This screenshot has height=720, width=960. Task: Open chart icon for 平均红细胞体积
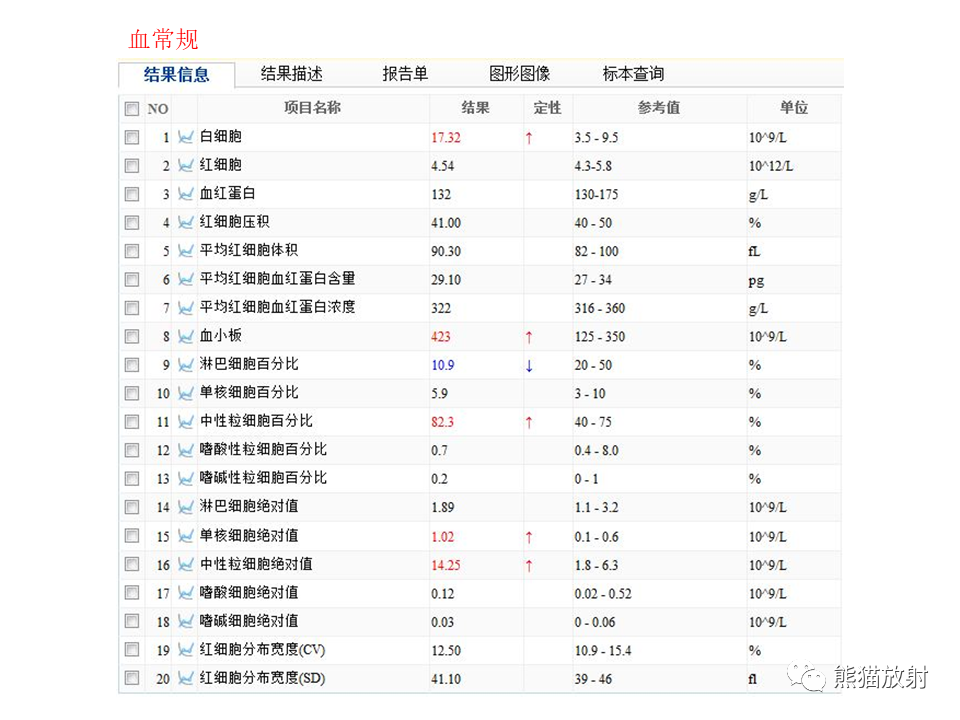tap(186, 251)
